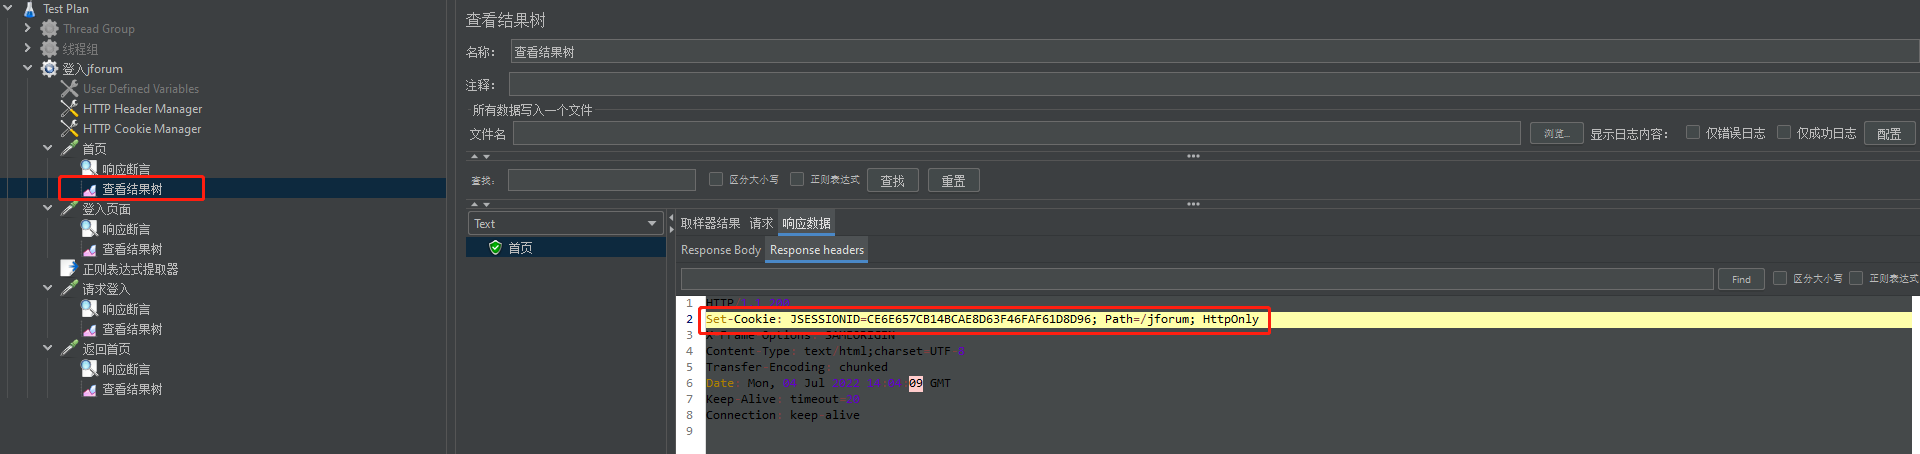Image resolution: width=1920 pixels, height=454 pixels.
Task: Click the 文件名 filename input field
Action: [1017, 133]
